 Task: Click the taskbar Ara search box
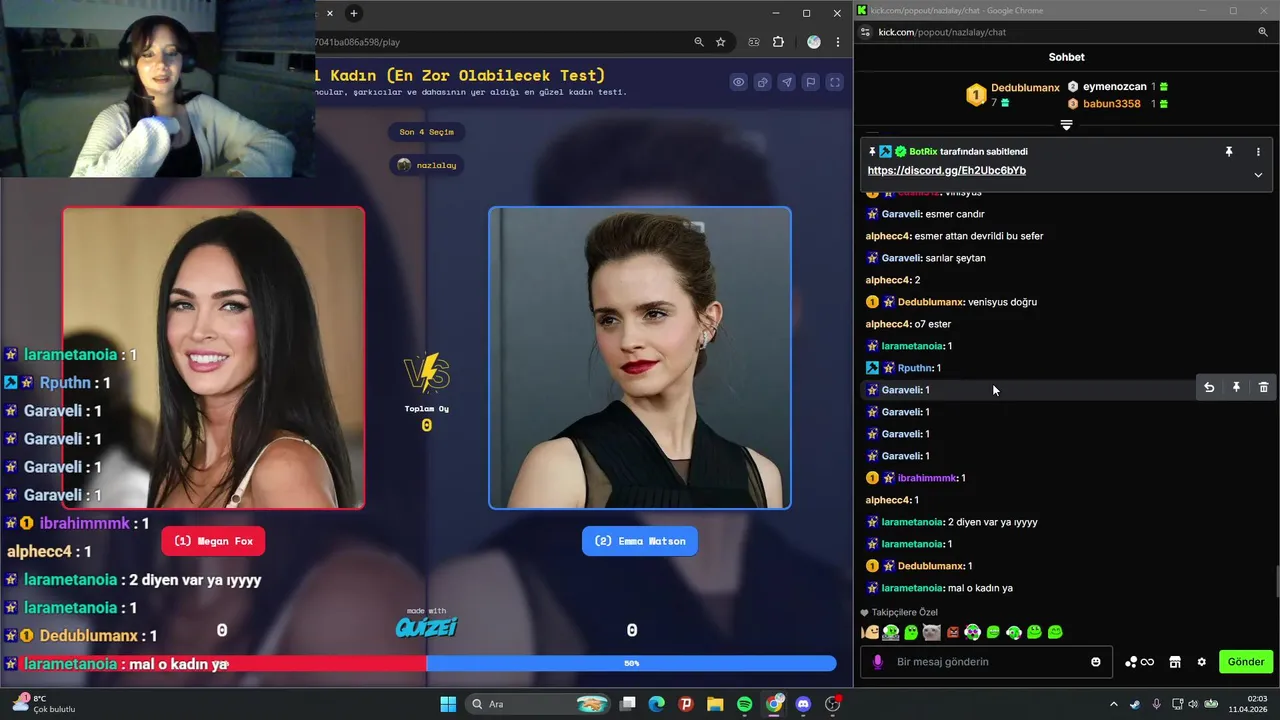click(539, 704)
